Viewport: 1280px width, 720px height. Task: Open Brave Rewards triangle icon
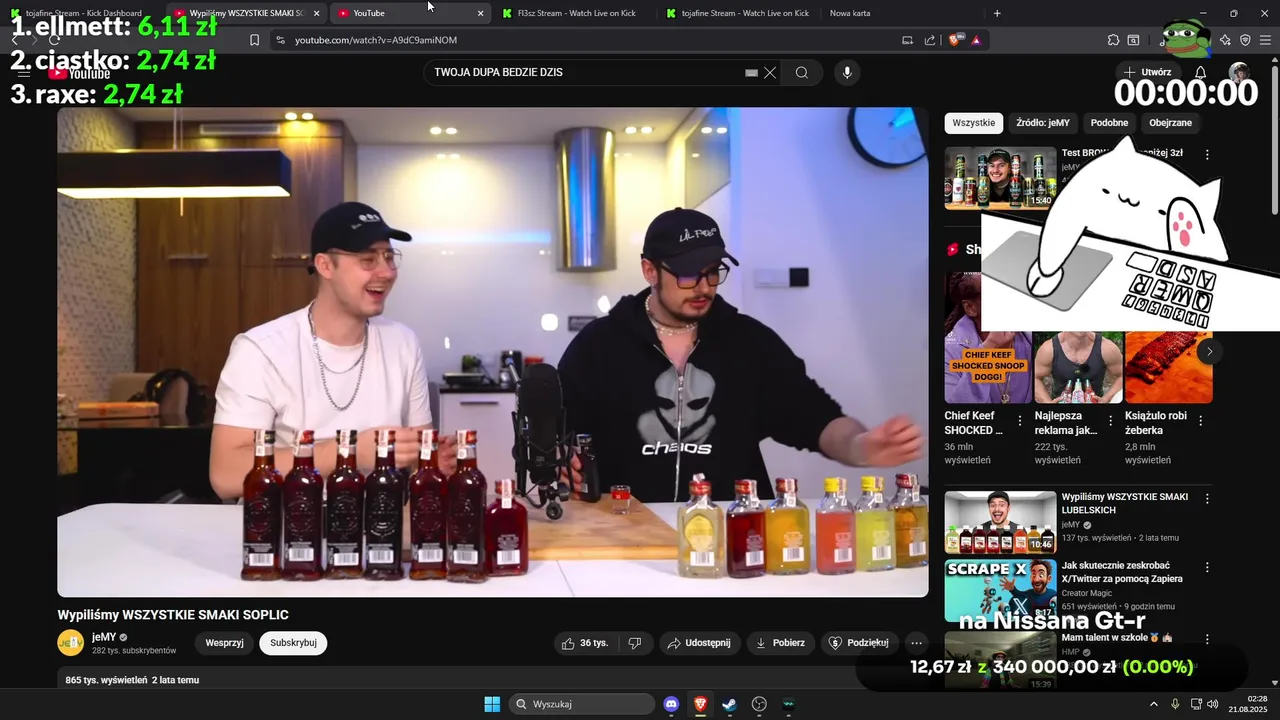click(x=976, y=40)
